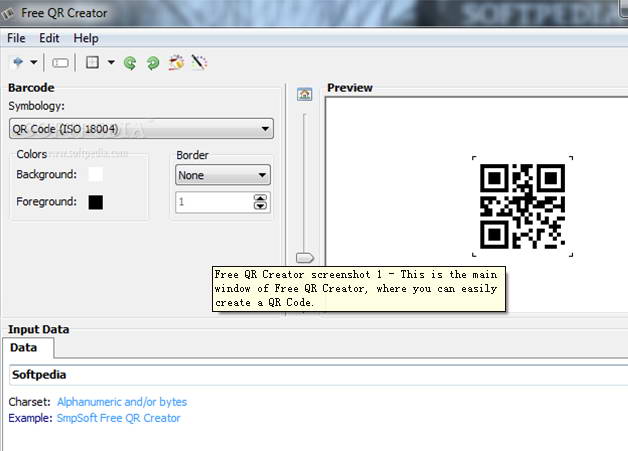The height and width of the screenshot is (451, 628).
Task: Click the fit-to-window icon above the zoom slider
Action: [x=305, y=95]
